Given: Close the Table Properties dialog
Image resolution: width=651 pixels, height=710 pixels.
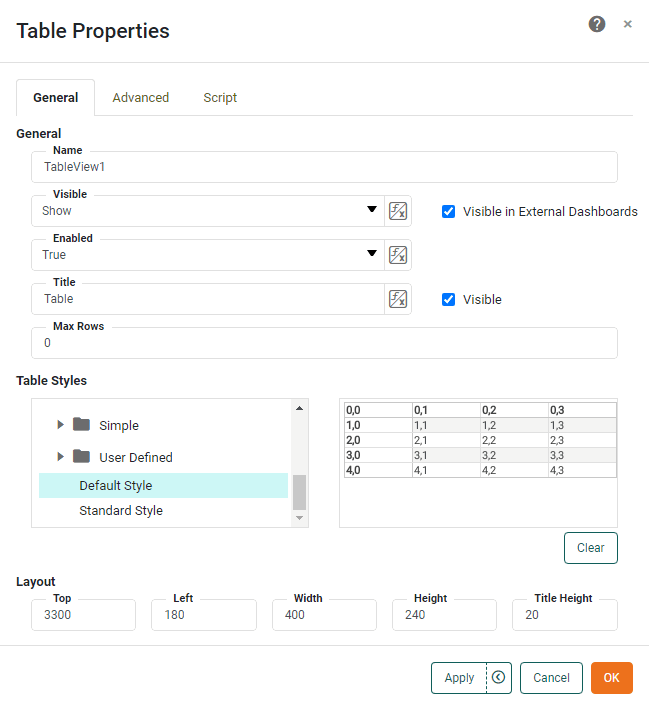Looking at the screenshot, I should 629,24.
